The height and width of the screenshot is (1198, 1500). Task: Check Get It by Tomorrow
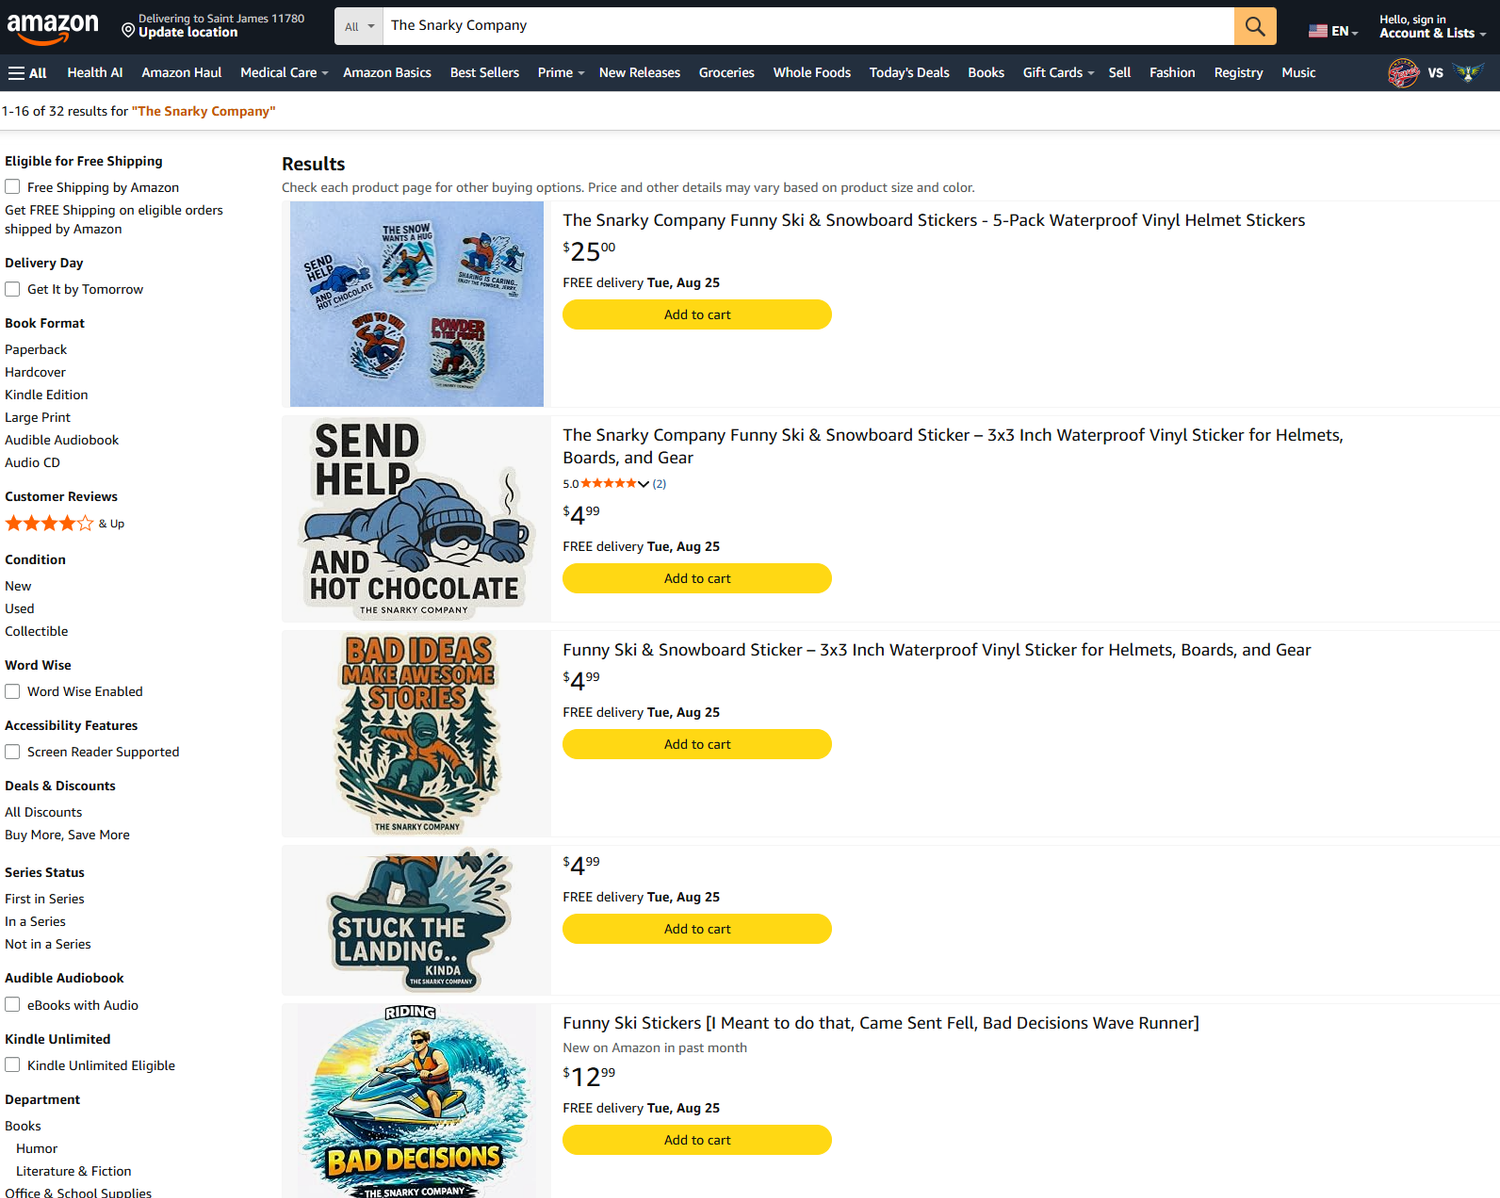coord(12,289)
